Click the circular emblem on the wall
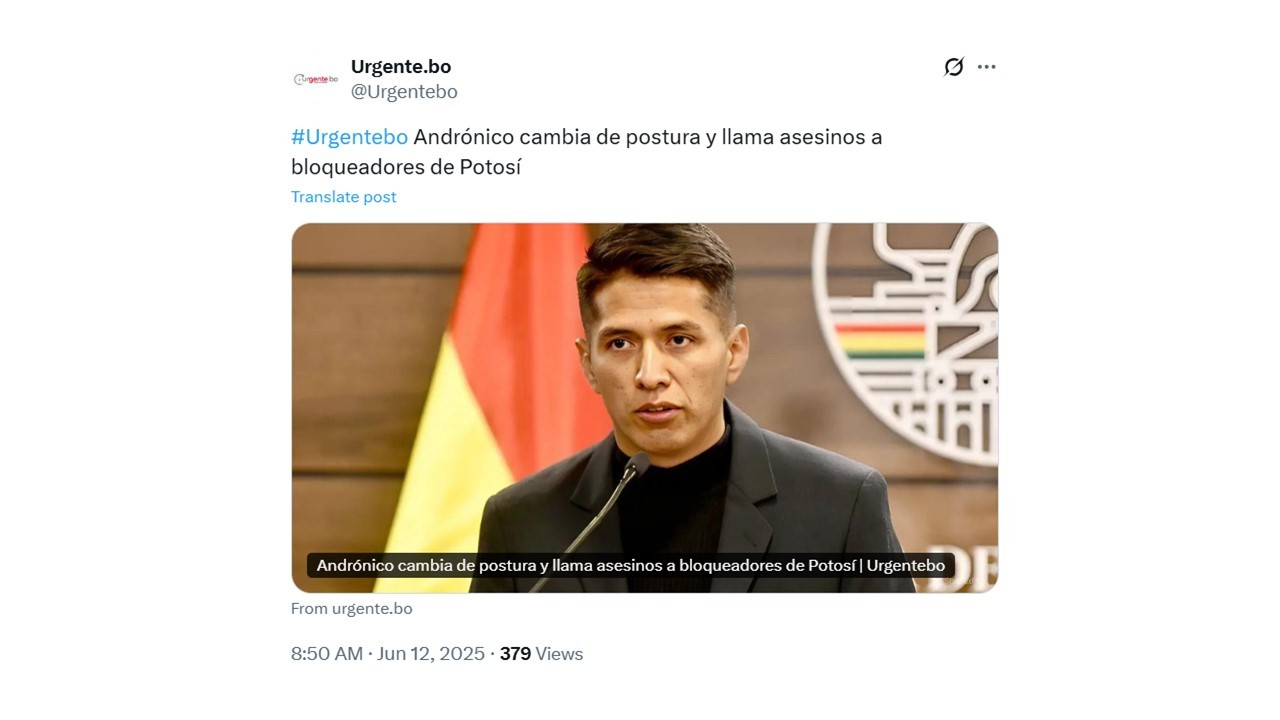 pos(905,340)
